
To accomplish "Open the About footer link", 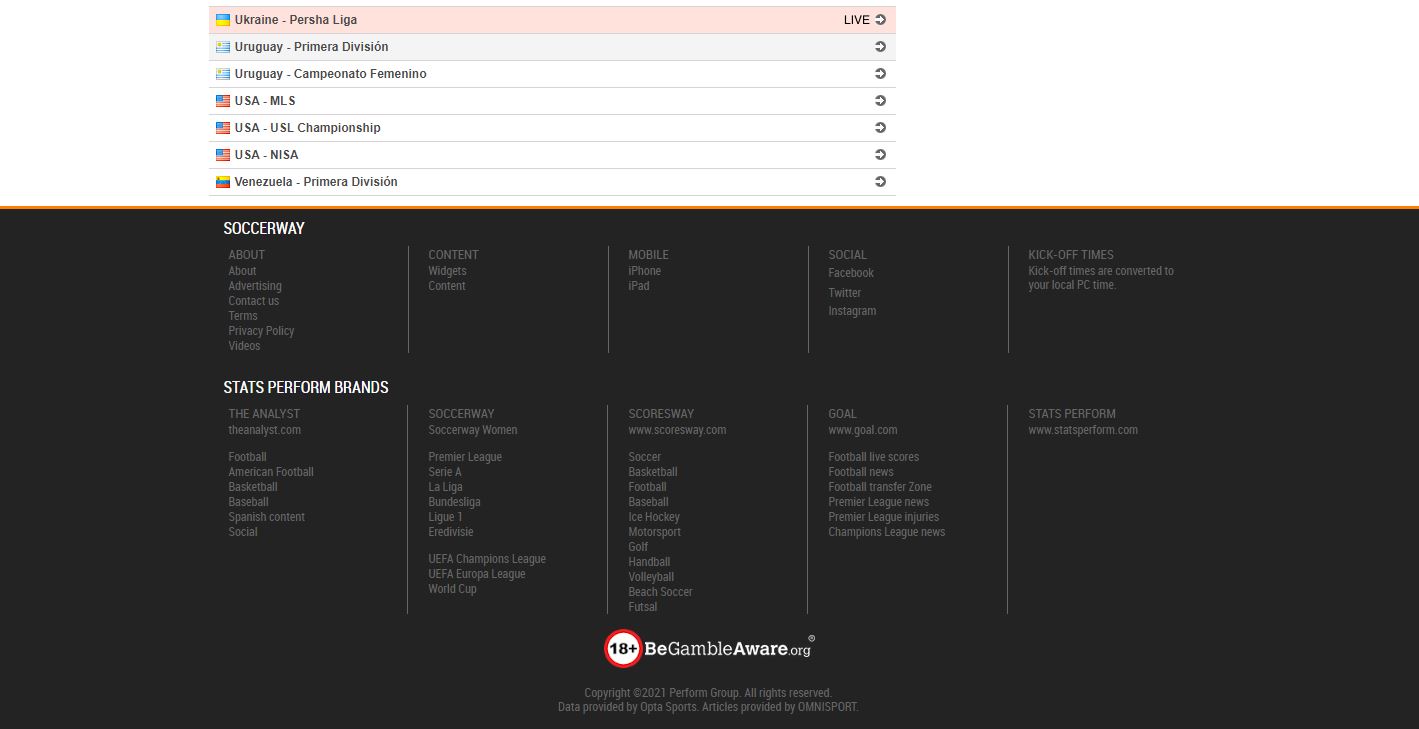I will point(242,271).
